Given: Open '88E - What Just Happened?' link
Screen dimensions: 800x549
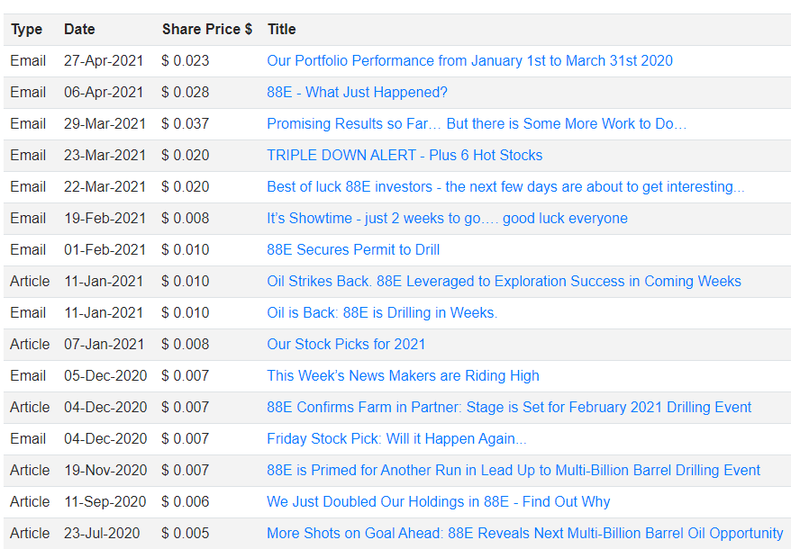Looking at the screenshot, I should point(357,92).
